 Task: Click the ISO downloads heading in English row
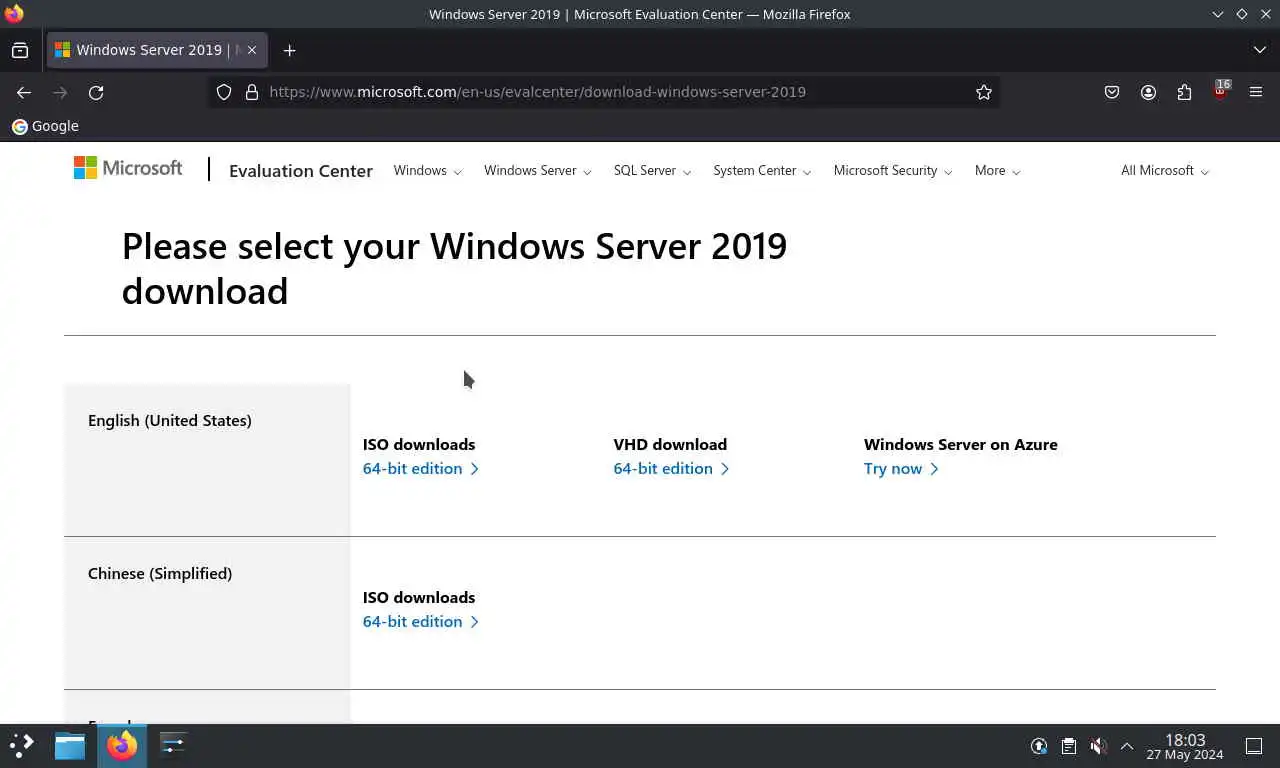click(x=419, y=445)
